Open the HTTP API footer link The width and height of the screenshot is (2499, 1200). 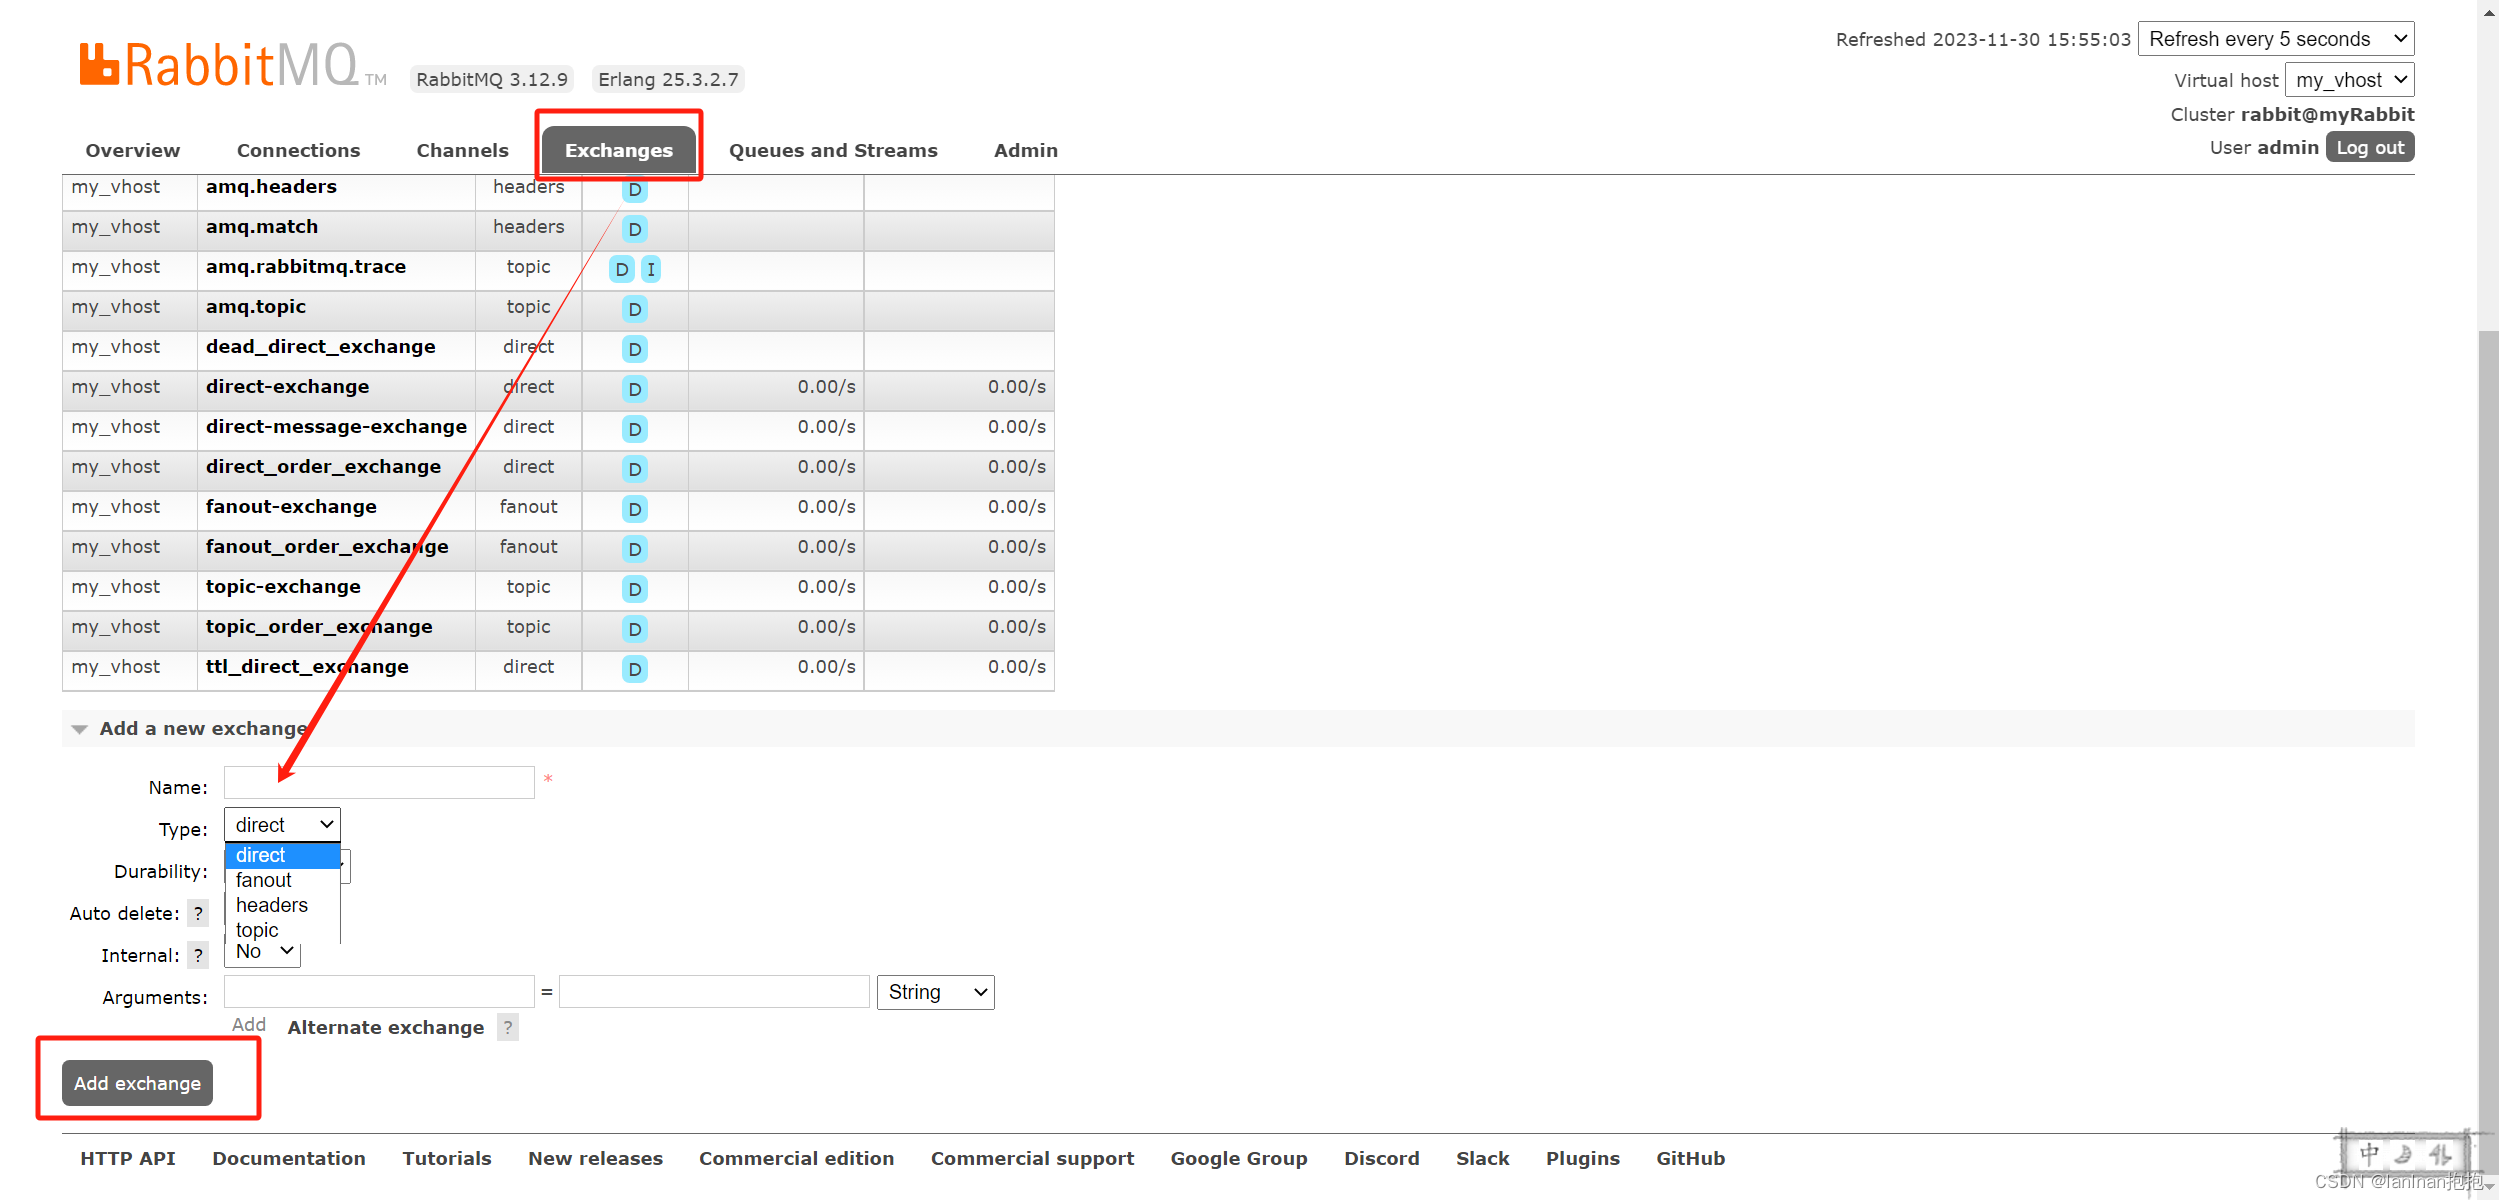(x=128, y=1158)
